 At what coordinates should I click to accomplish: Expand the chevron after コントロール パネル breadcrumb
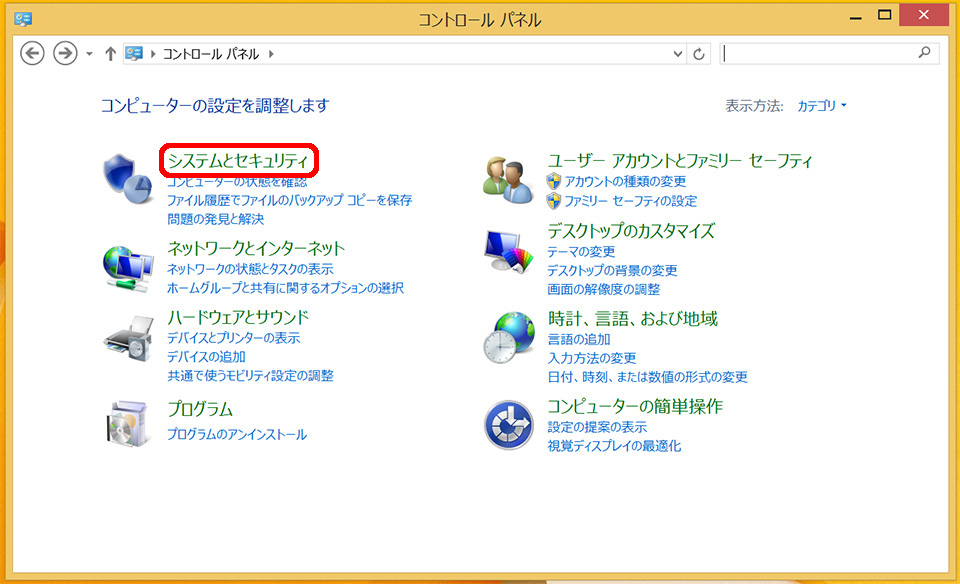click(x=271, y=54)
